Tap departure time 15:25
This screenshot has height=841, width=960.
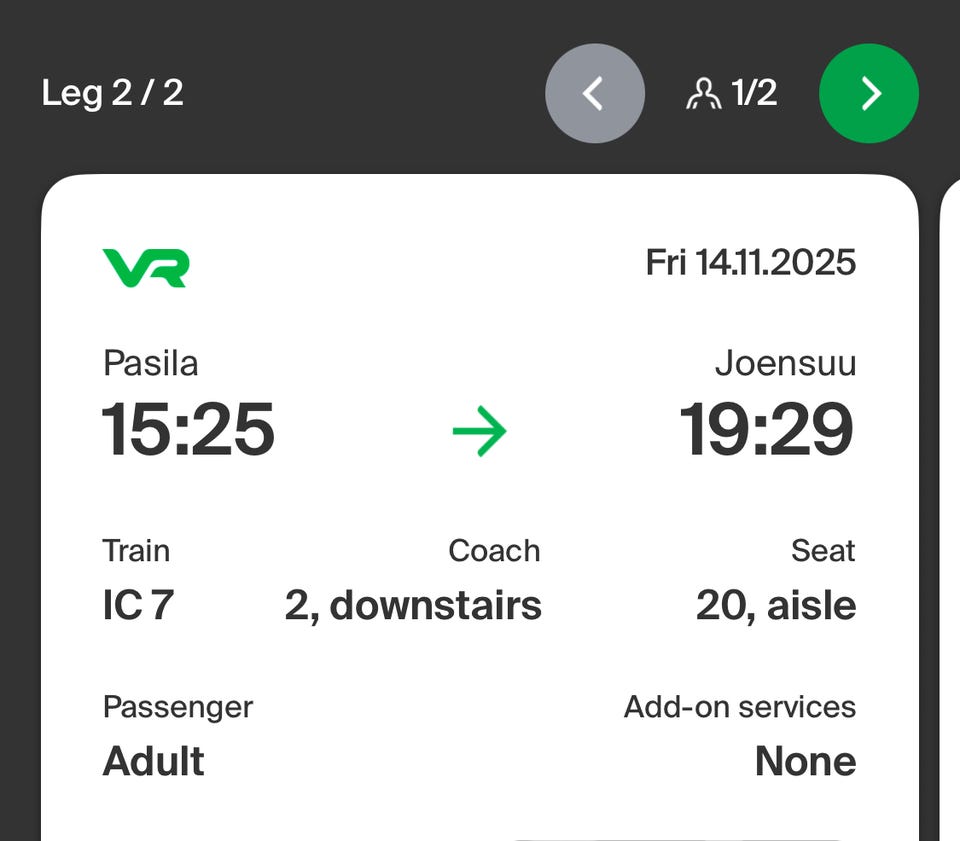click(x=188, y=430)
